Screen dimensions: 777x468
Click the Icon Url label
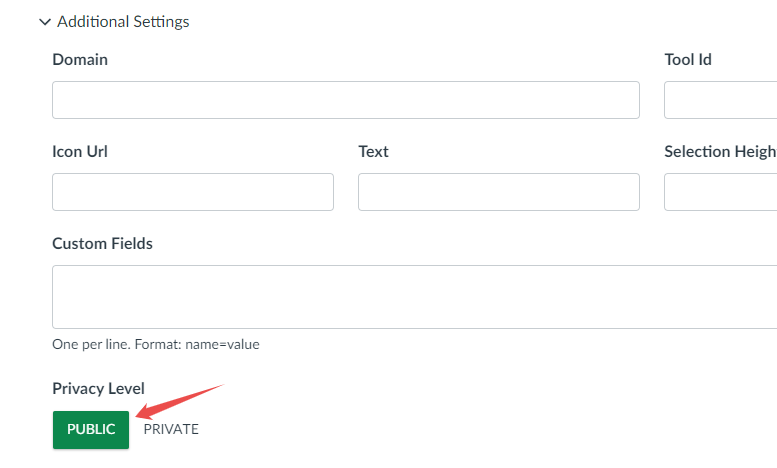(x=80, y=151)
